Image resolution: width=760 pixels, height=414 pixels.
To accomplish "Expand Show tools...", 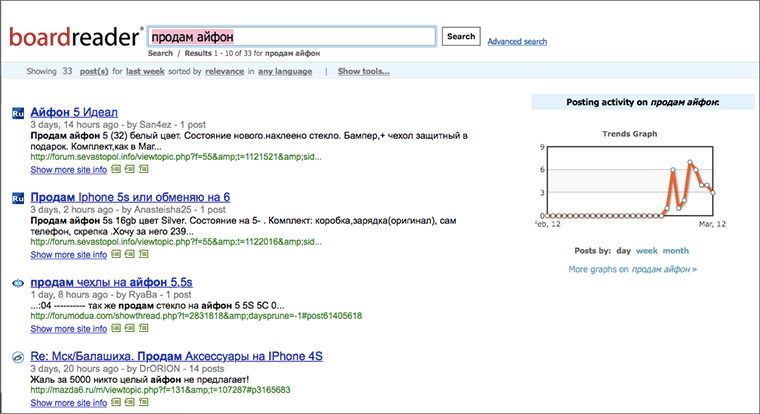I will point(364,71).
